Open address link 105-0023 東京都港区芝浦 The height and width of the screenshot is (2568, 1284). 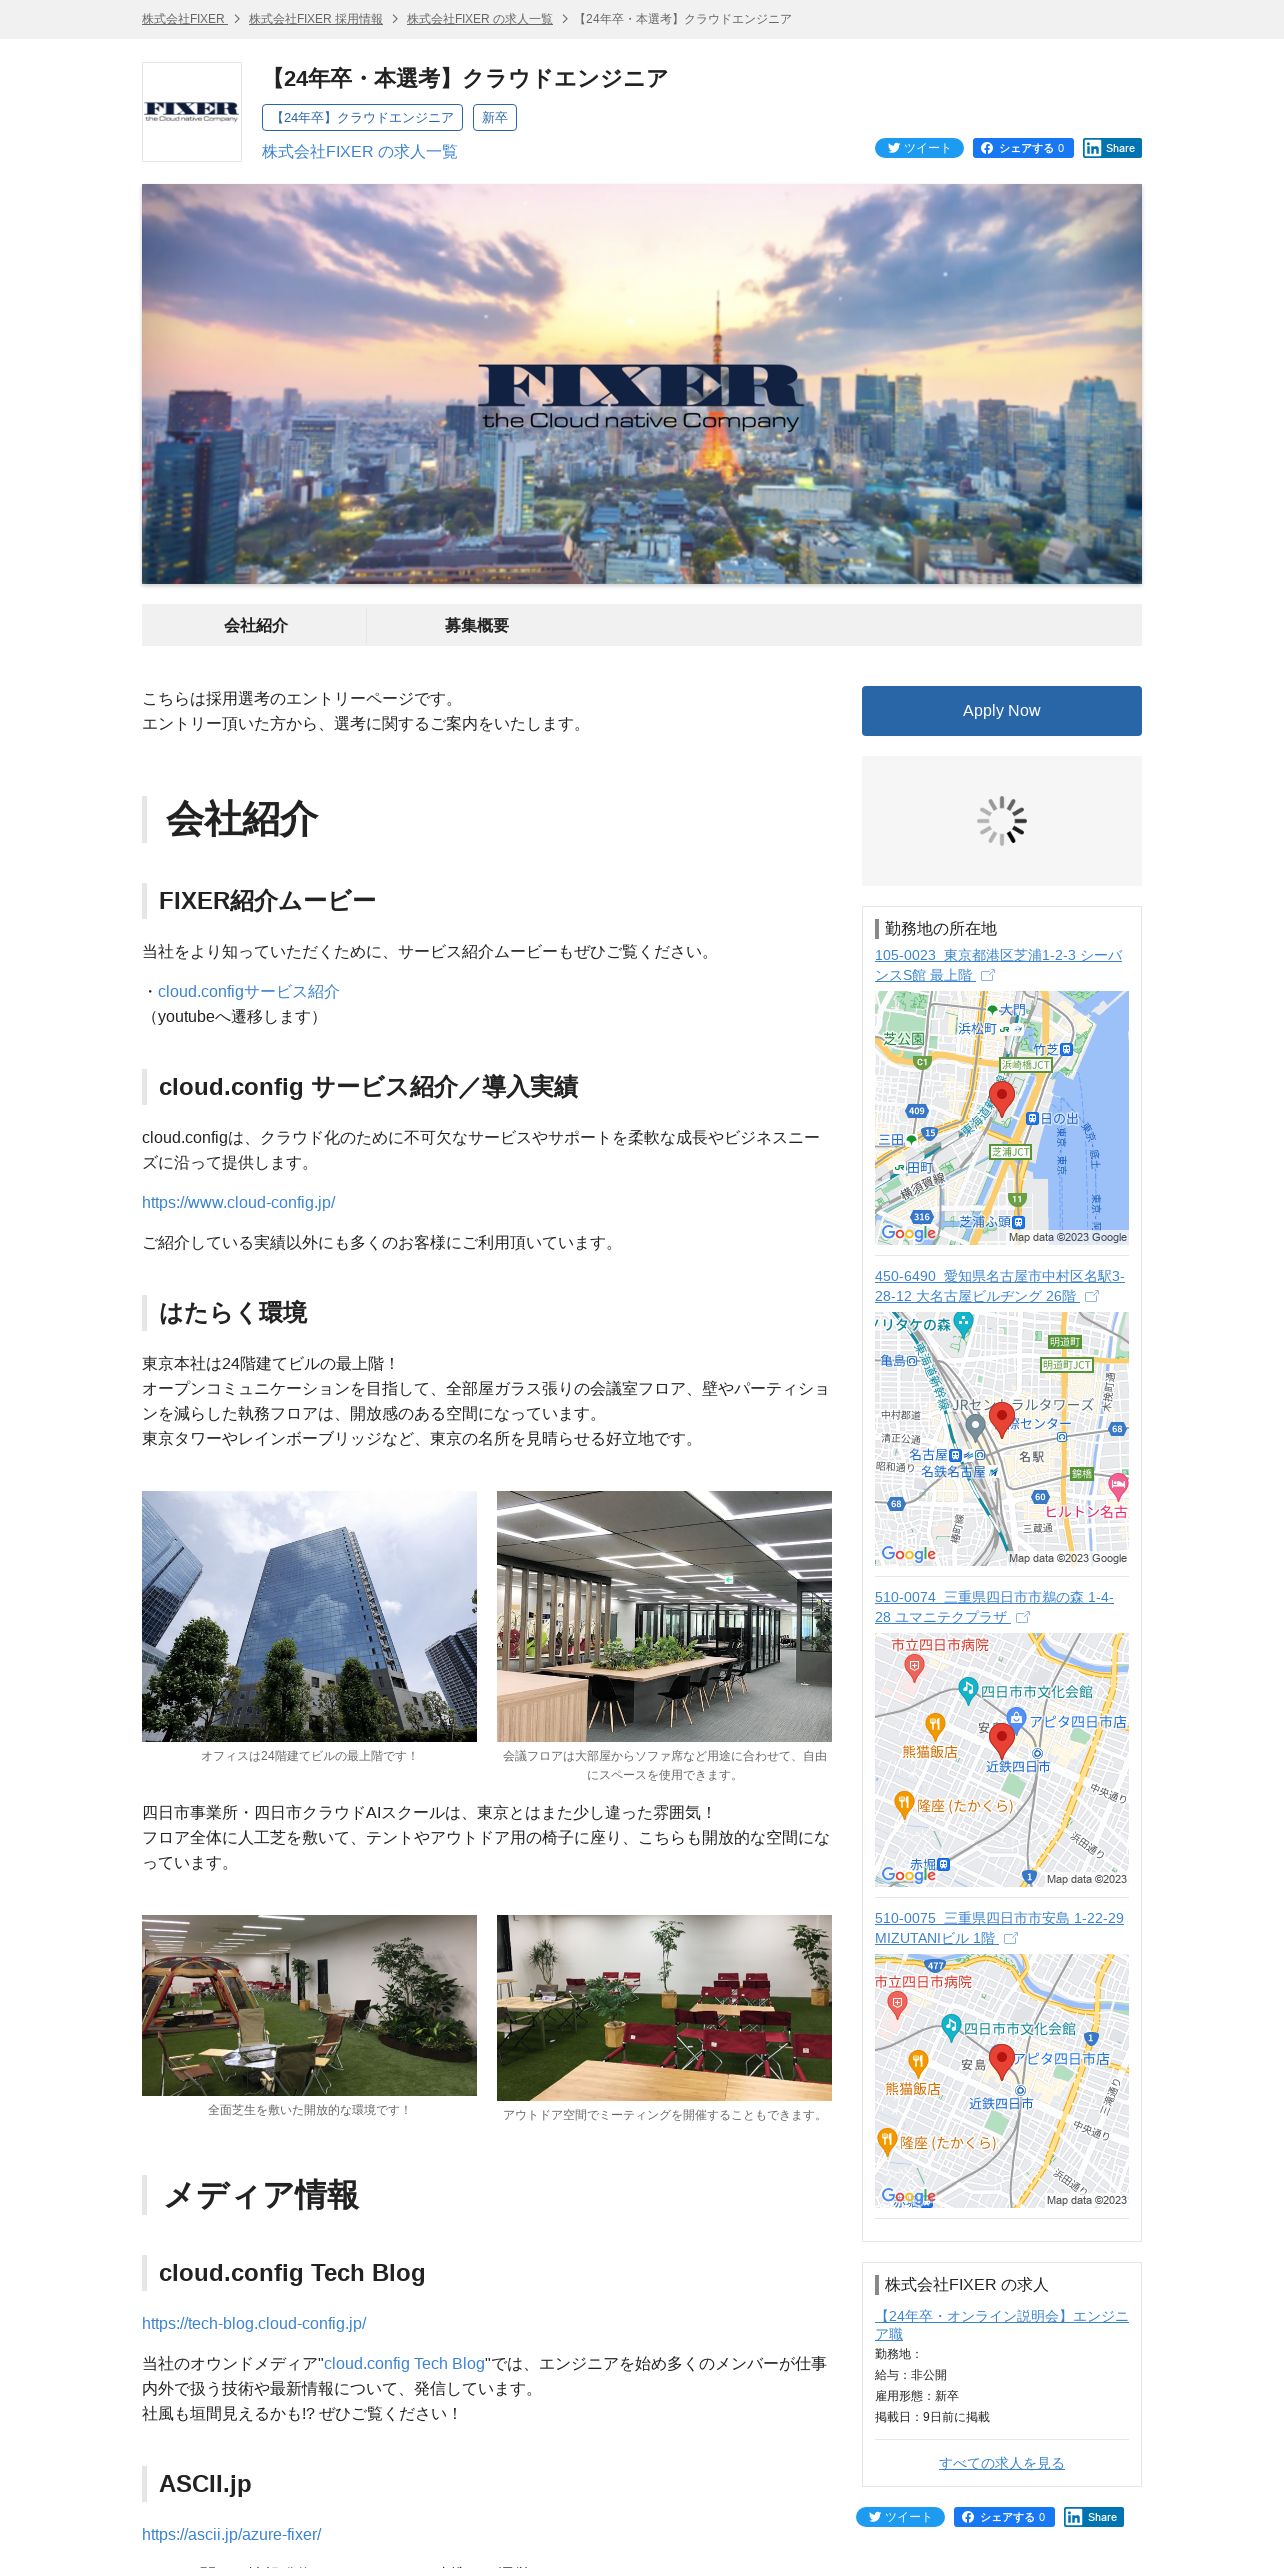(x=999, y=965)
